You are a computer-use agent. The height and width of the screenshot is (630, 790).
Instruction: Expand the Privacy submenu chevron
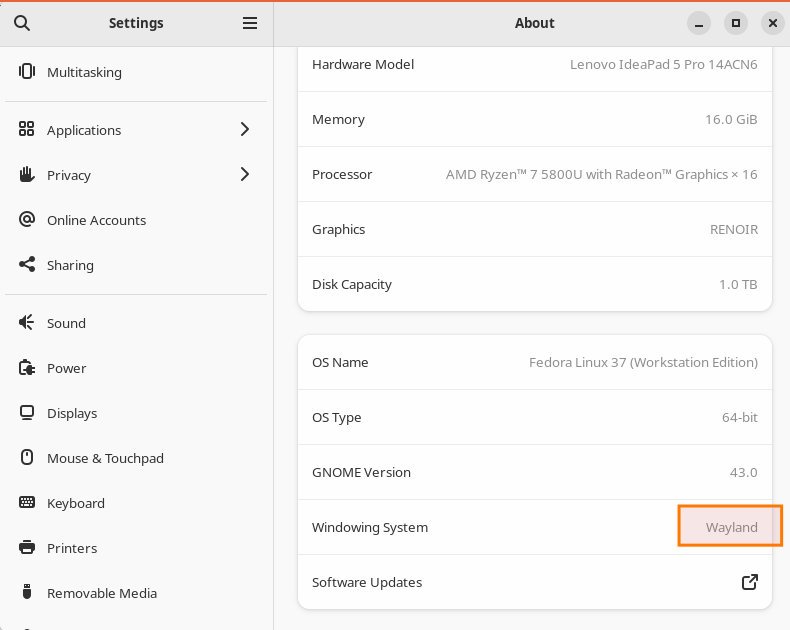tap(245, 175)
